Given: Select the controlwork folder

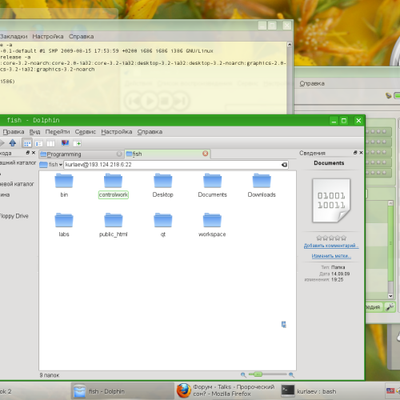Looking at the screenshot, I should click(x=113, y=186).
